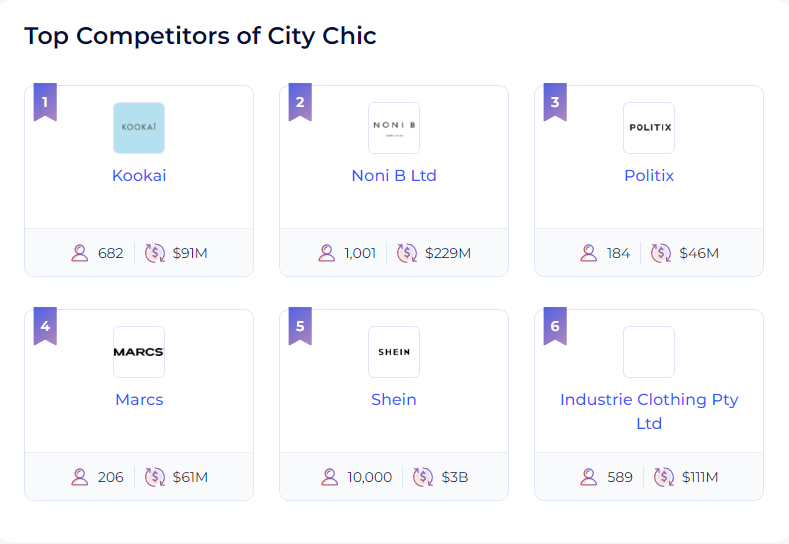This screenshot has width=789, height=544.
Task: Open Industrie Clothing Pty Ltd link
Action: click(649, 411)
